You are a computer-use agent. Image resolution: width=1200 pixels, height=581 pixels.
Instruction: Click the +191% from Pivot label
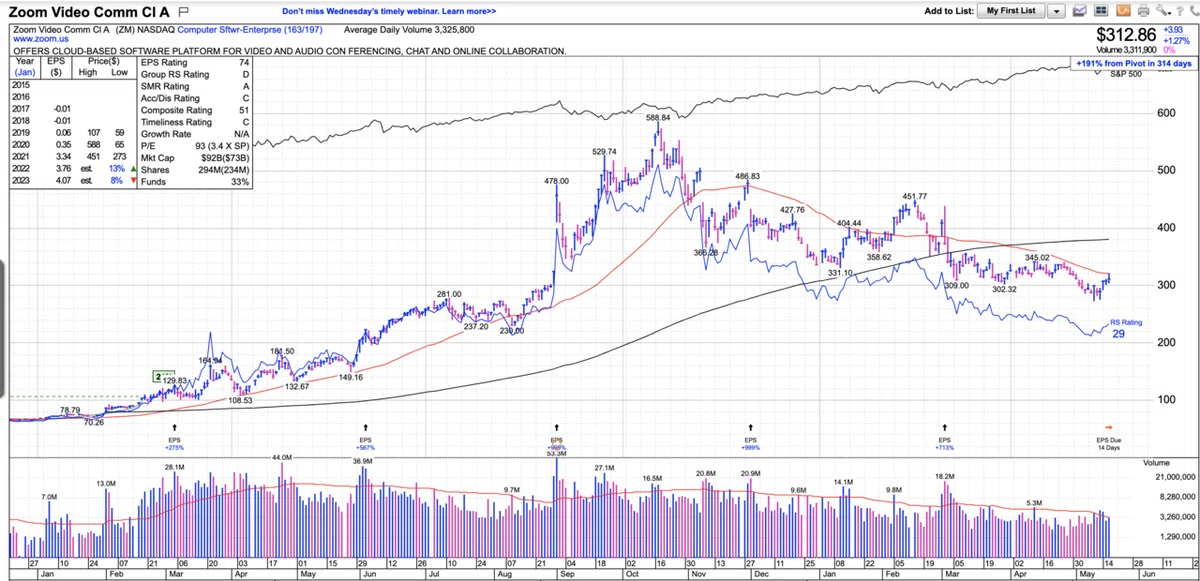(1135, 63)
